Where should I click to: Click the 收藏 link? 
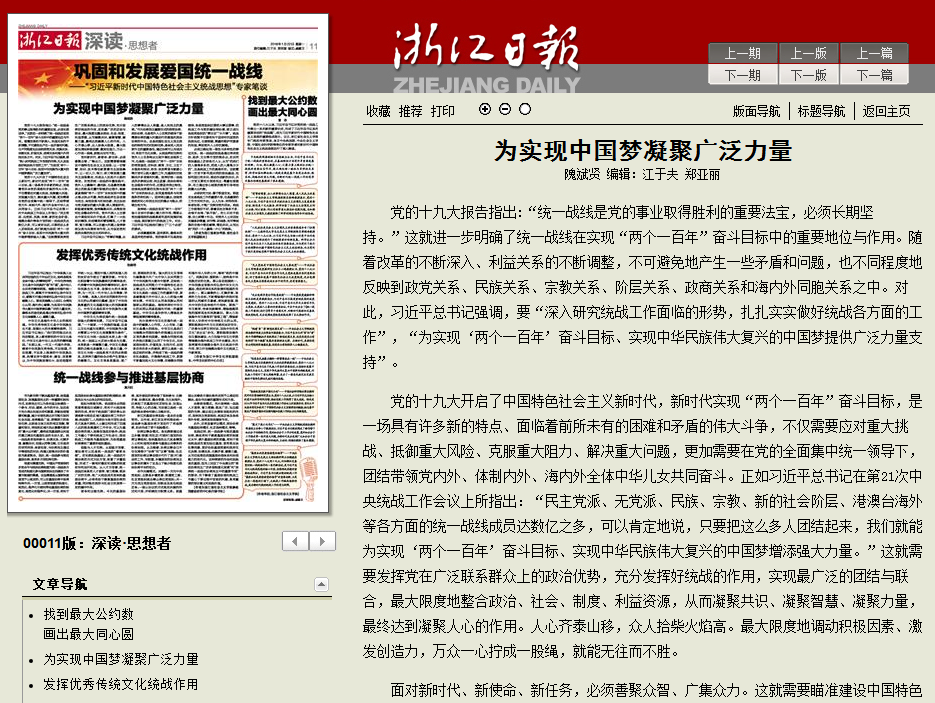(x=378, y=112)
